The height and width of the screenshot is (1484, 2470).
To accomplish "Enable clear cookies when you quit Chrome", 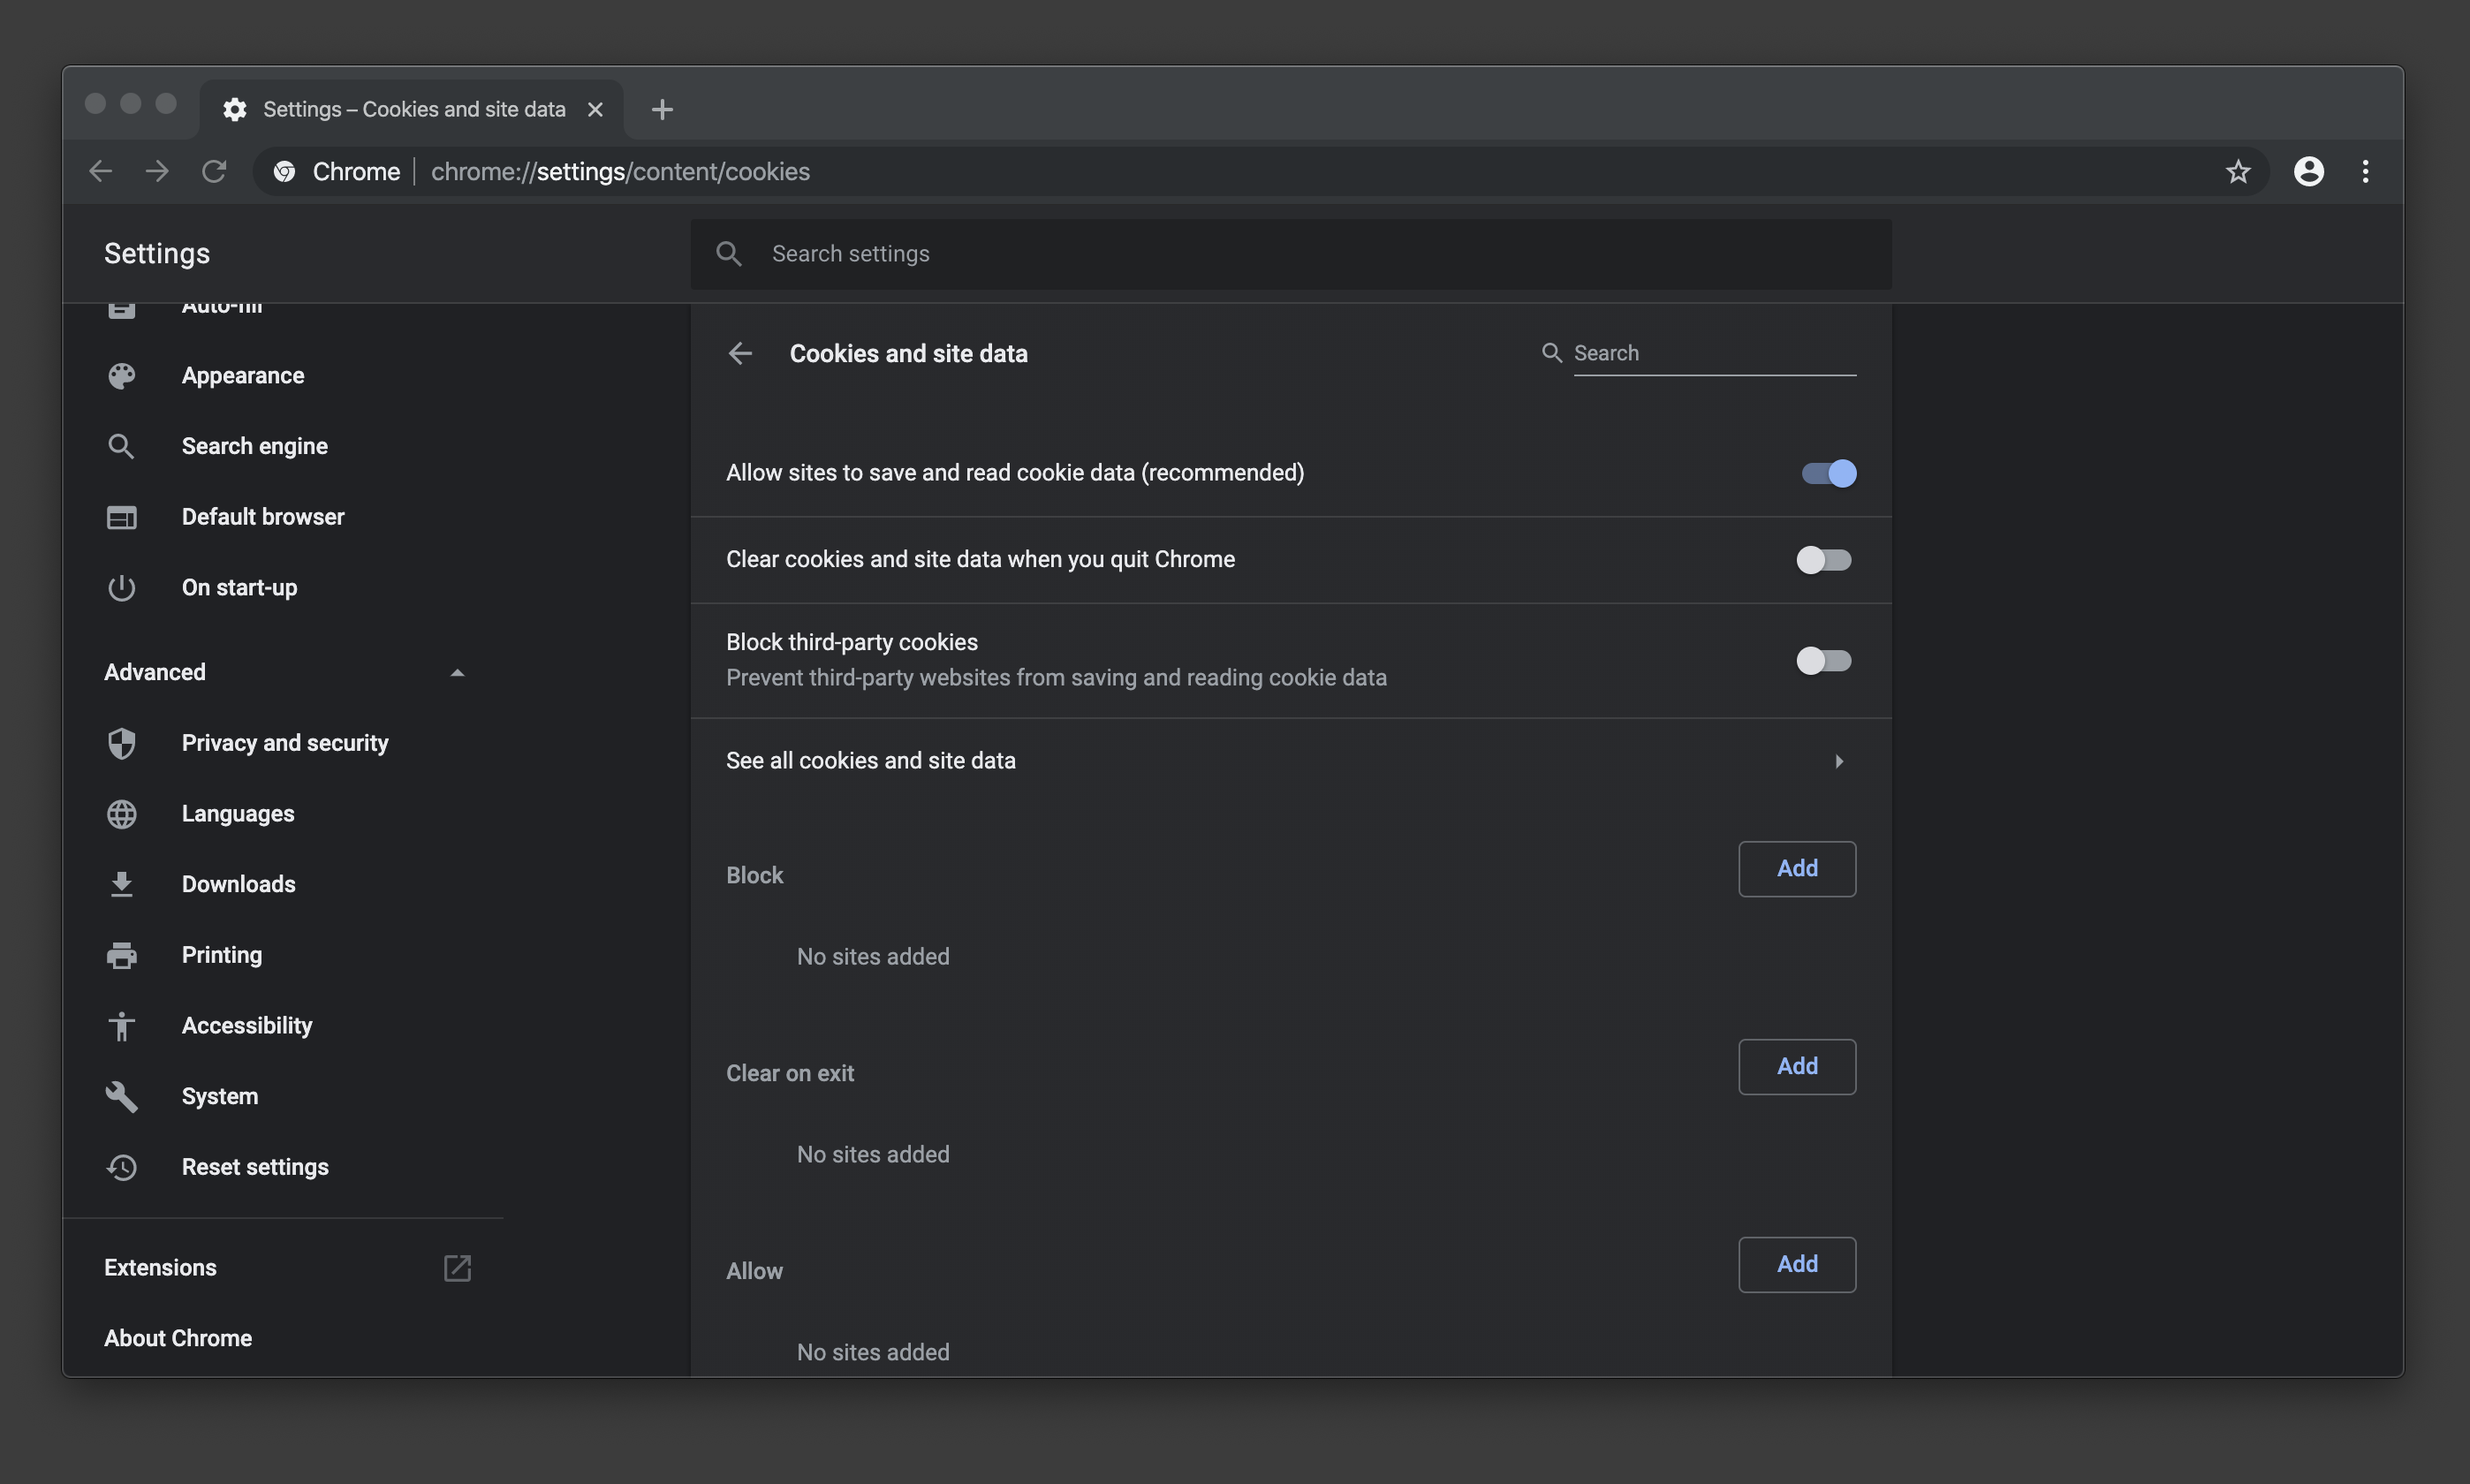I will pos(1823,560).
